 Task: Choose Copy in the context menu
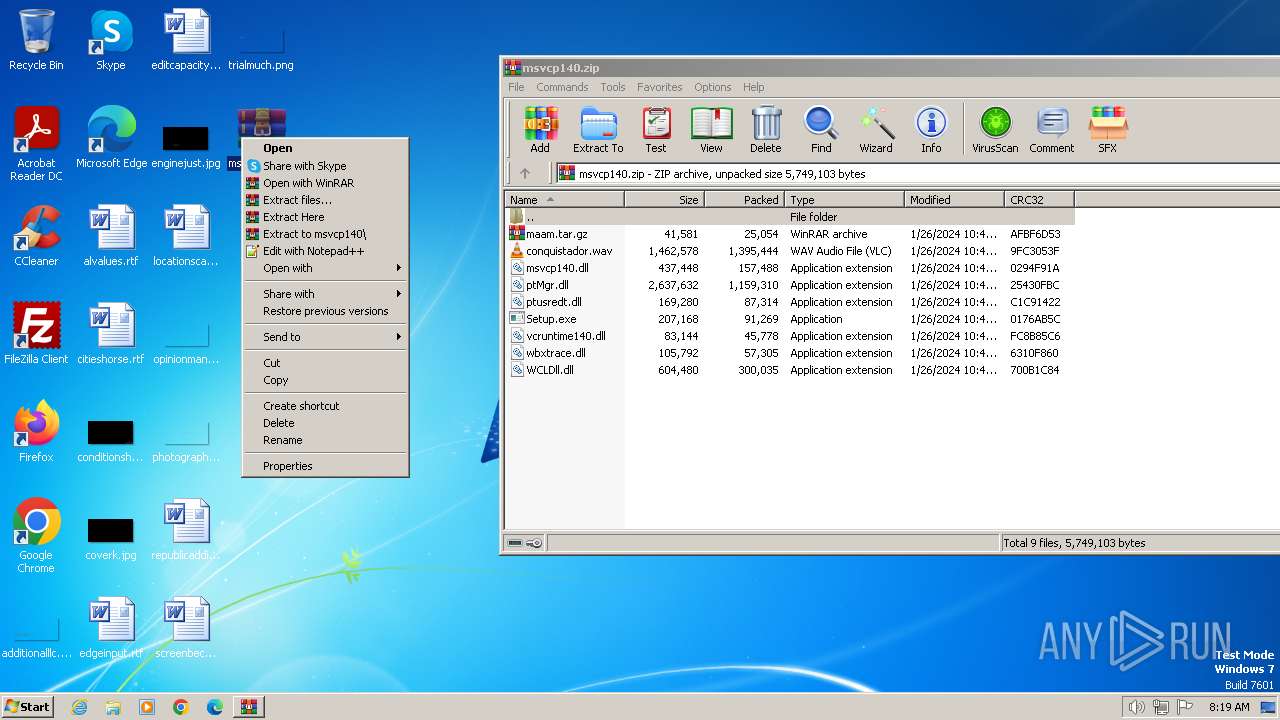[326, 380]
